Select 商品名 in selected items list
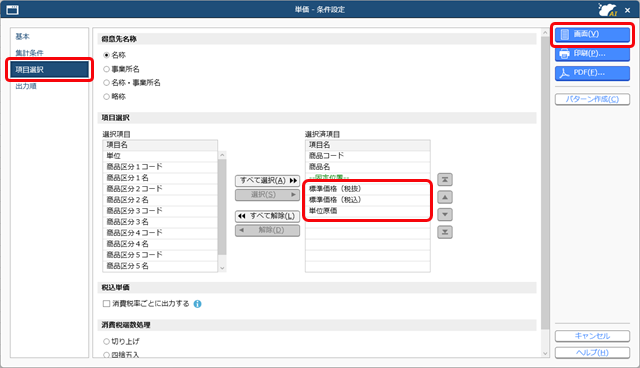The image size is (640, 368). pos(368,167)
